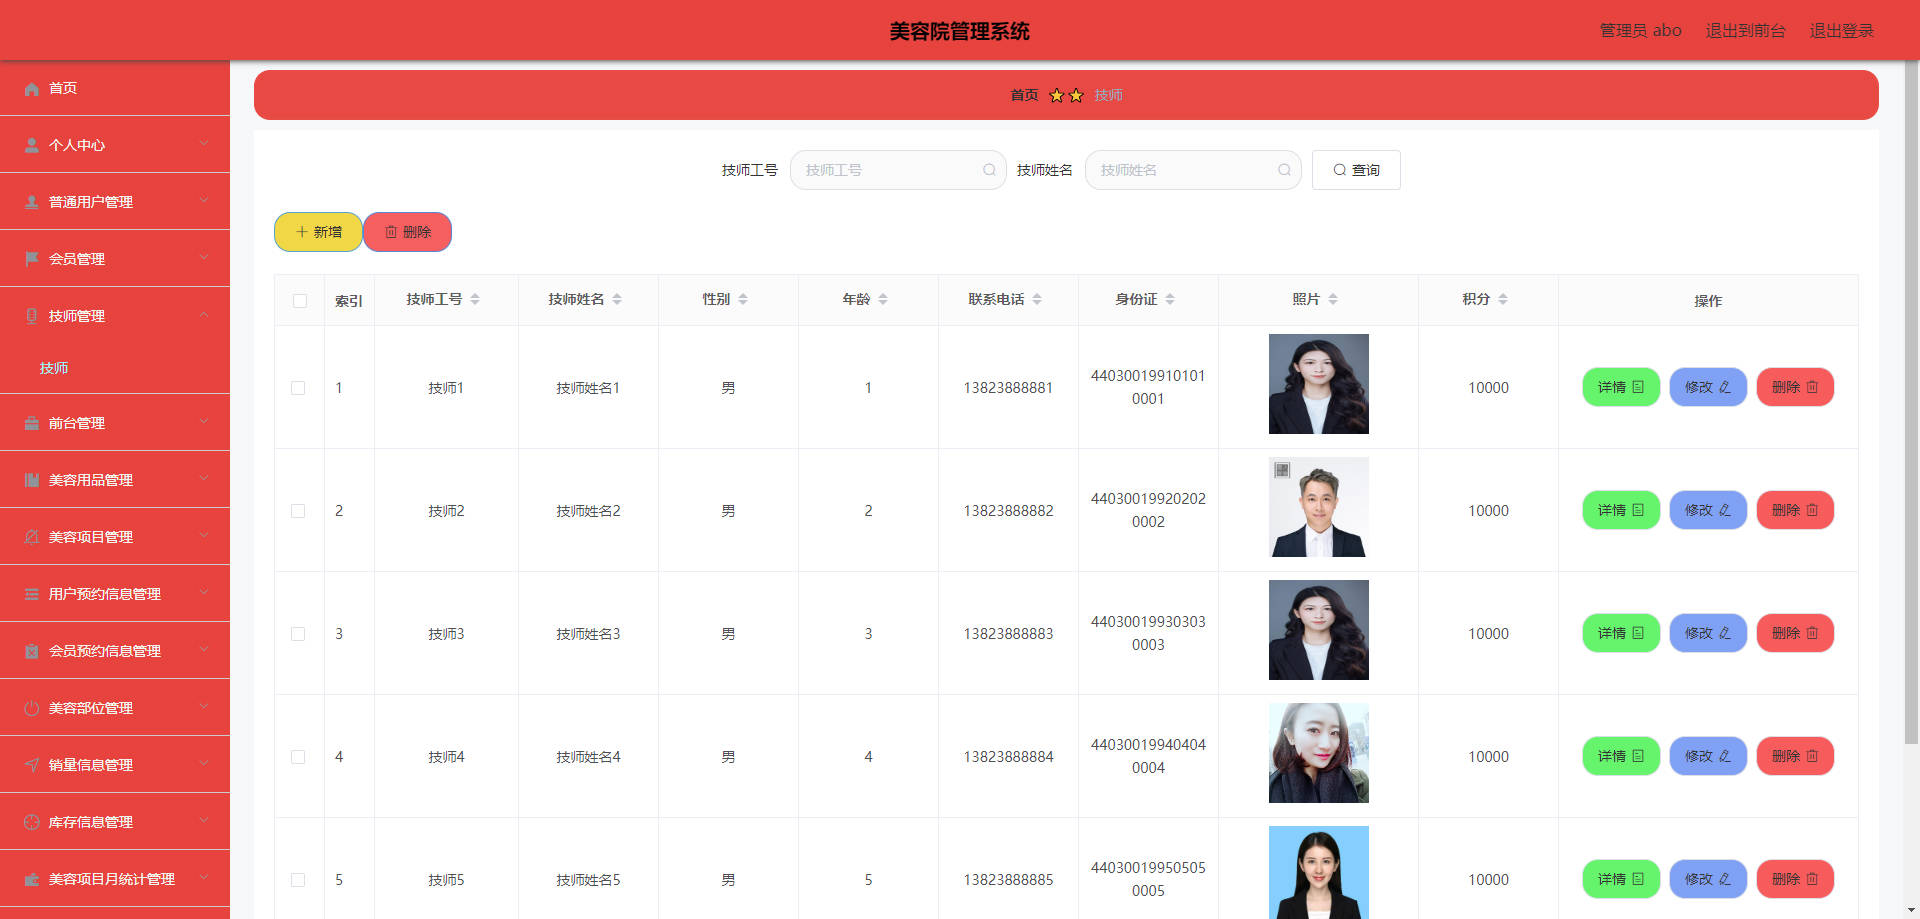Open the 美容项目月统计管理 menu item
The width and height of the screenshot is (1920, 919).
tap(115, 879)
